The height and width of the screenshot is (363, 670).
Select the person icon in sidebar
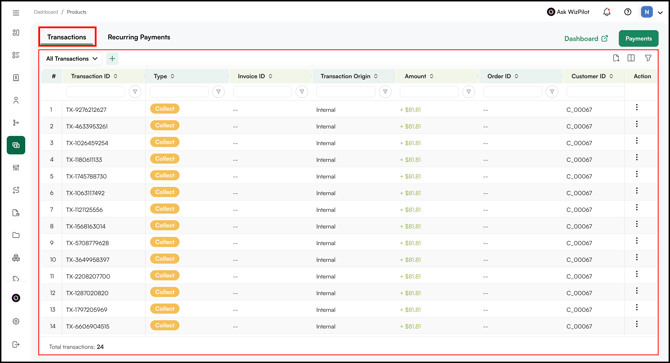tap(16, 100)
